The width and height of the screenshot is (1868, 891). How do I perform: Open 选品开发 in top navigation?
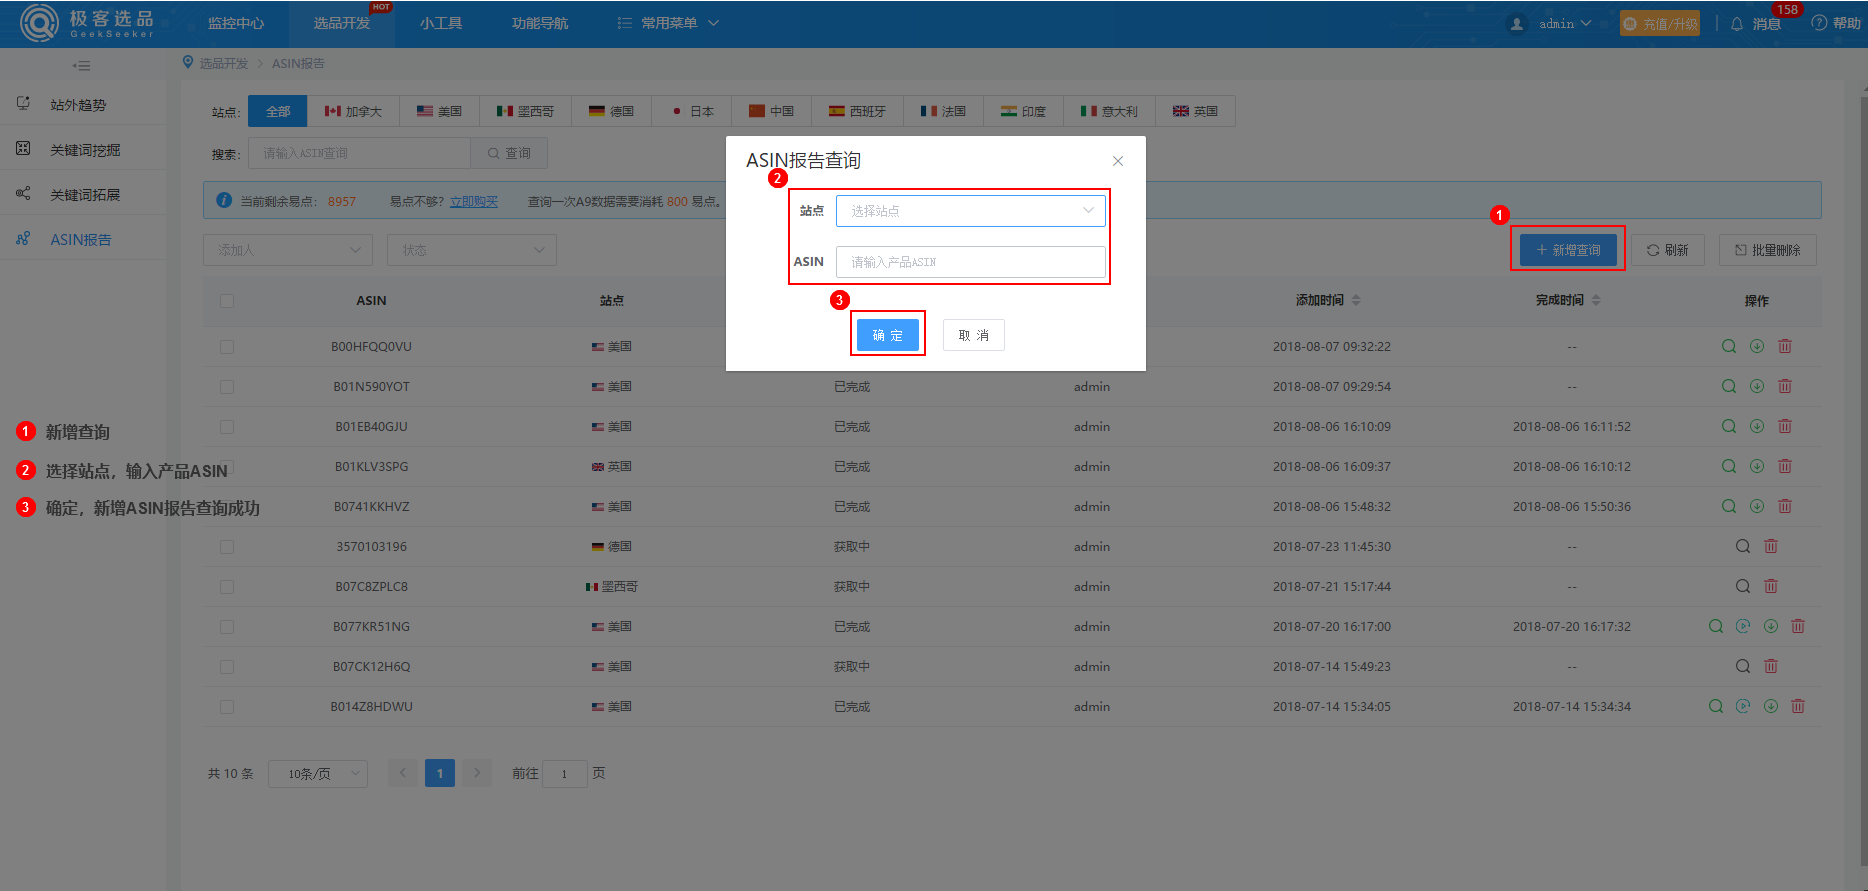342,23
